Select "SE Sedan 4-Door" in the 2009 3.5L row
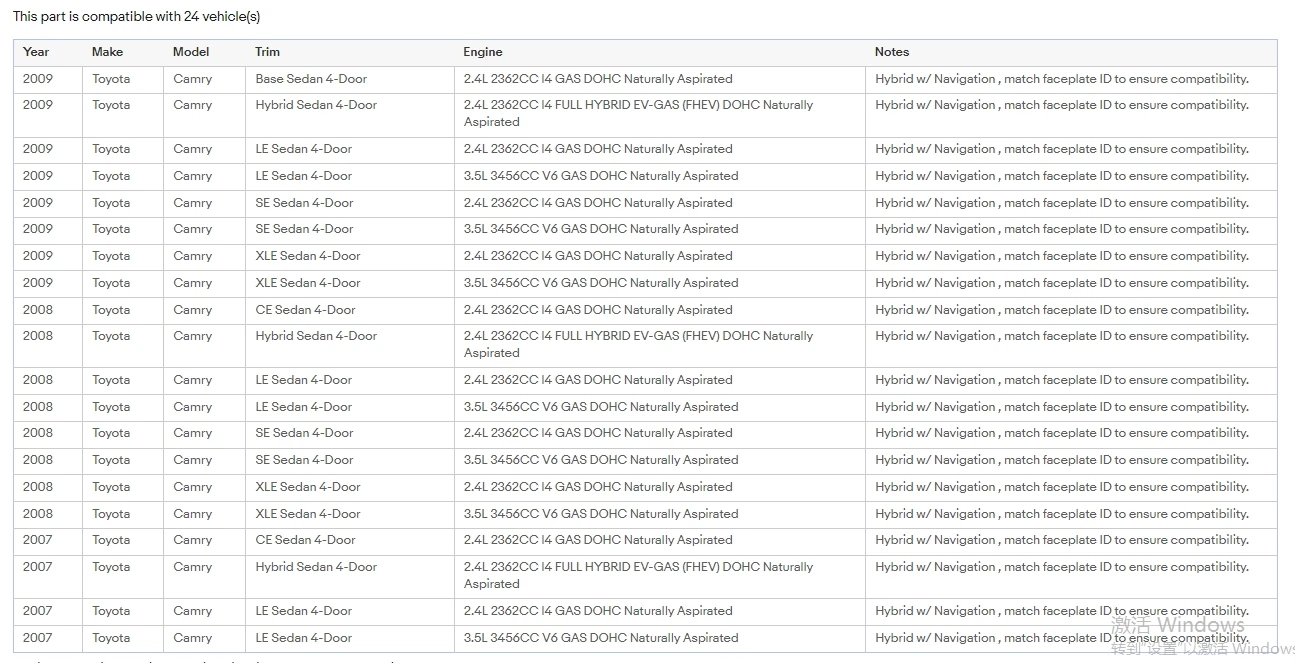 [304, 229]
